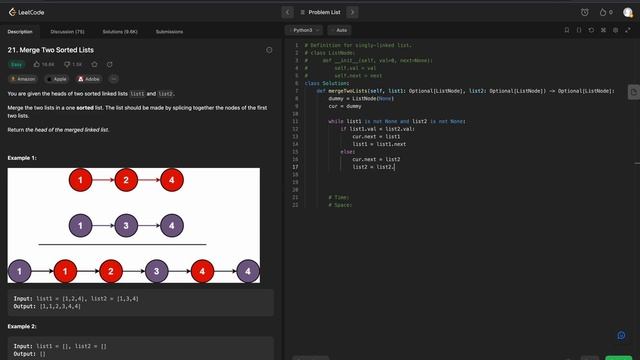Click the inline list1 code label
This screenshot has height=360, width=640.
coord(137,94)
